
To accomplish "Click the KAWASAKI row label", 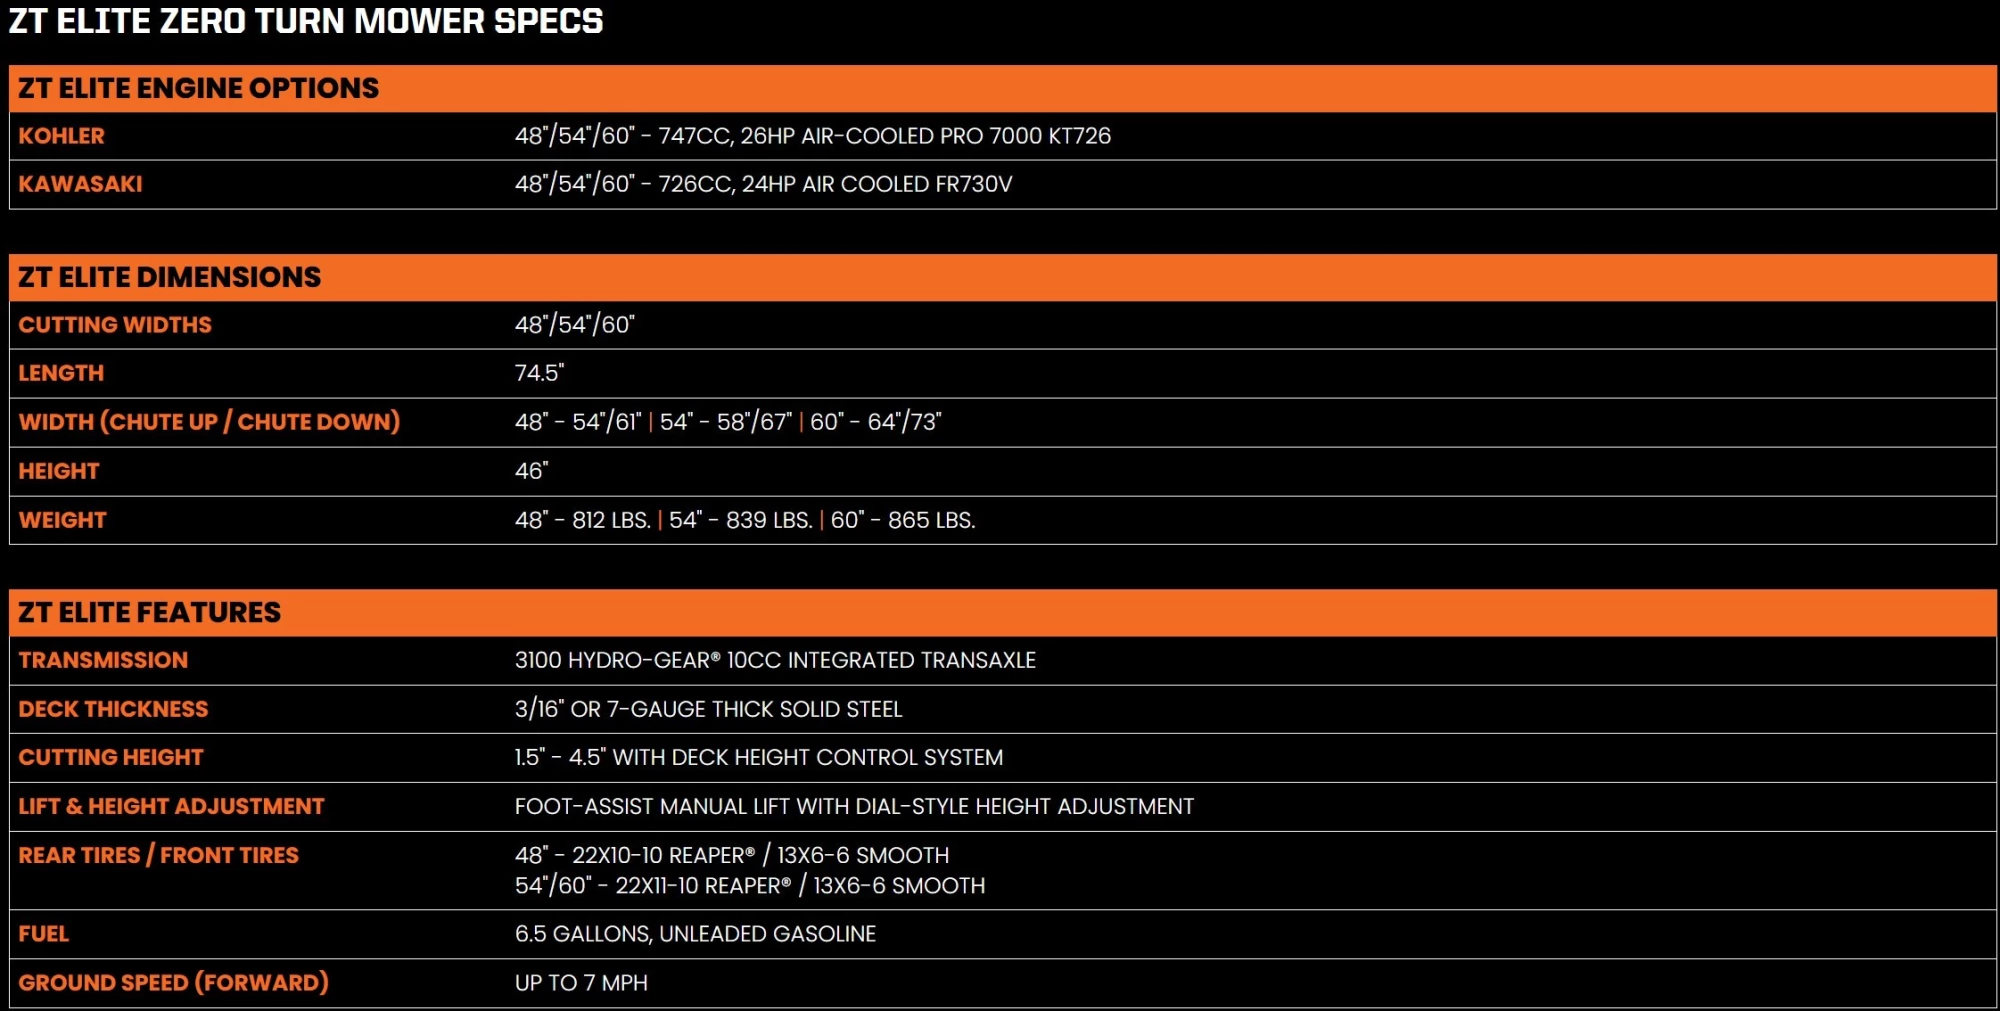I will point(80,184).
